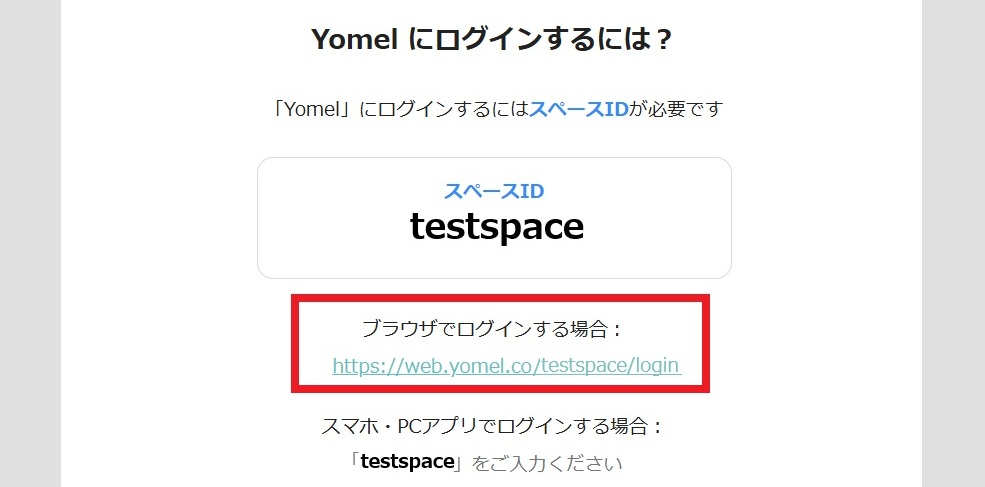Viewport: 985px width, 487px height.
Task: Open the https://web.yomel.co/testspace/login link
Action: 506,365
